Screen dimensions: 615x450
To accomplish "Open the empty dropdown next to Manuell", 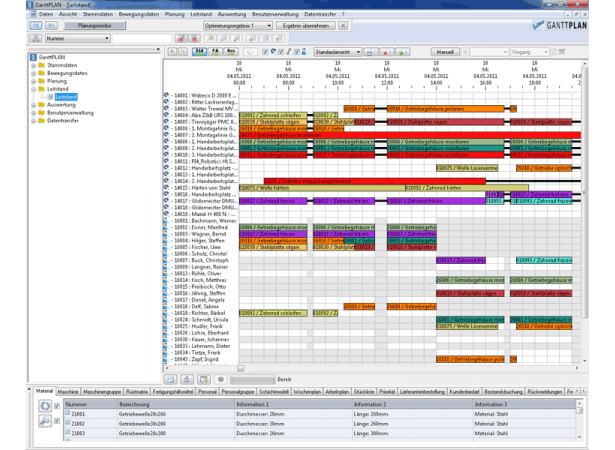I will (x=489, y=52).
